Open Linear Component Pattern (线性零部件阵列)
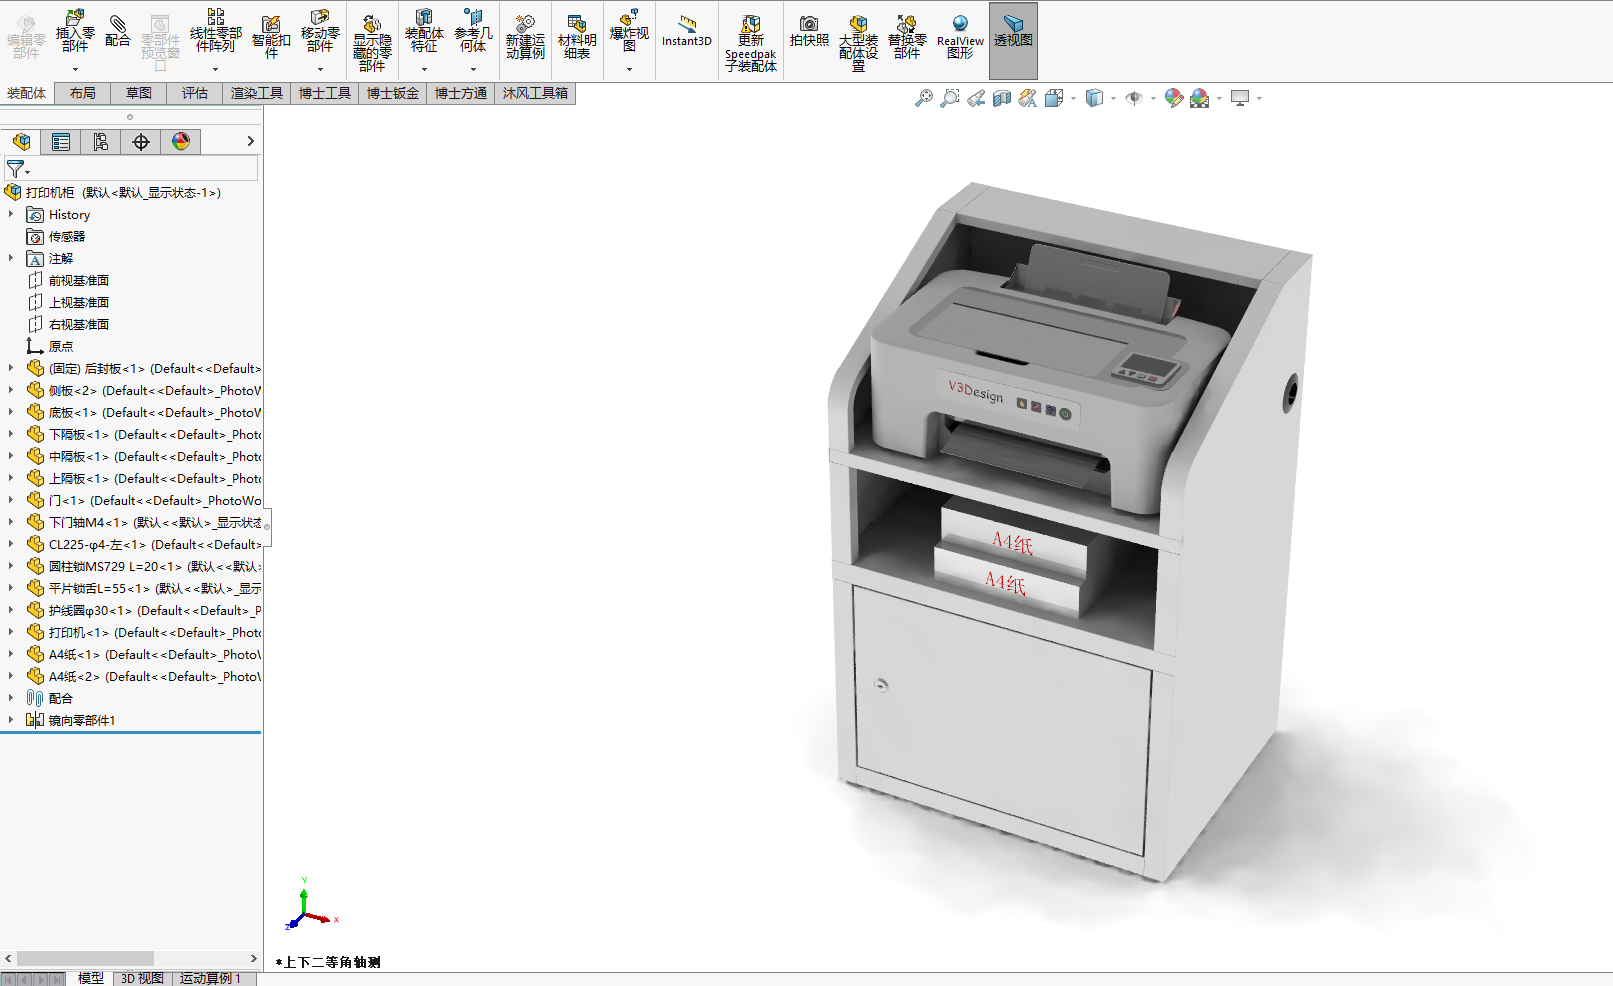1613x986 pixels. click(x=215, y=31)
